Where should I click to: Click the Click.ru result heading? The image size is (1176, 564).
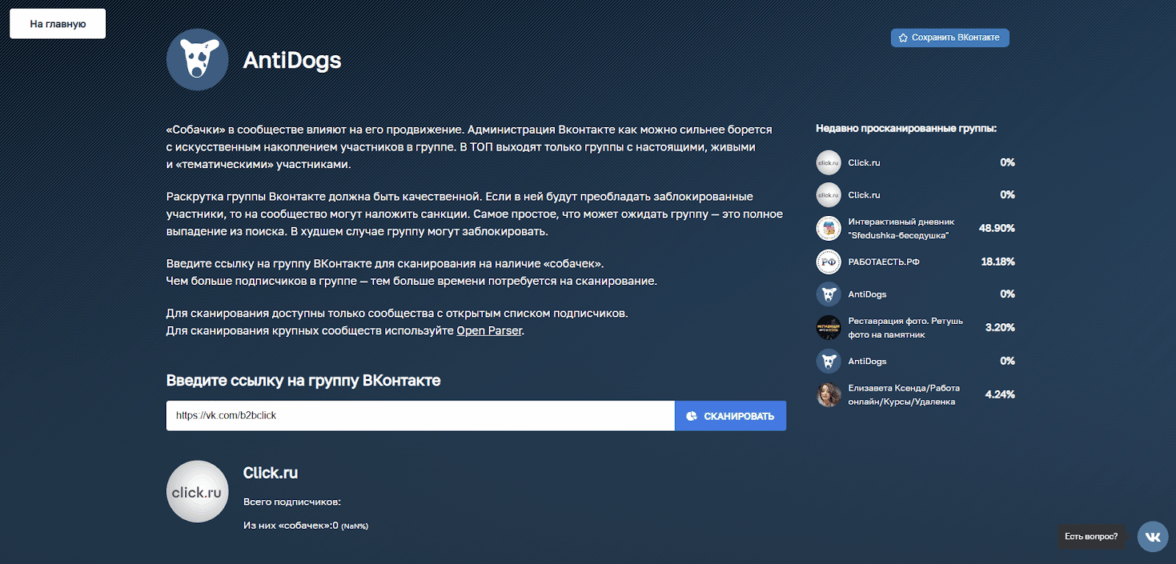point(270,473)
